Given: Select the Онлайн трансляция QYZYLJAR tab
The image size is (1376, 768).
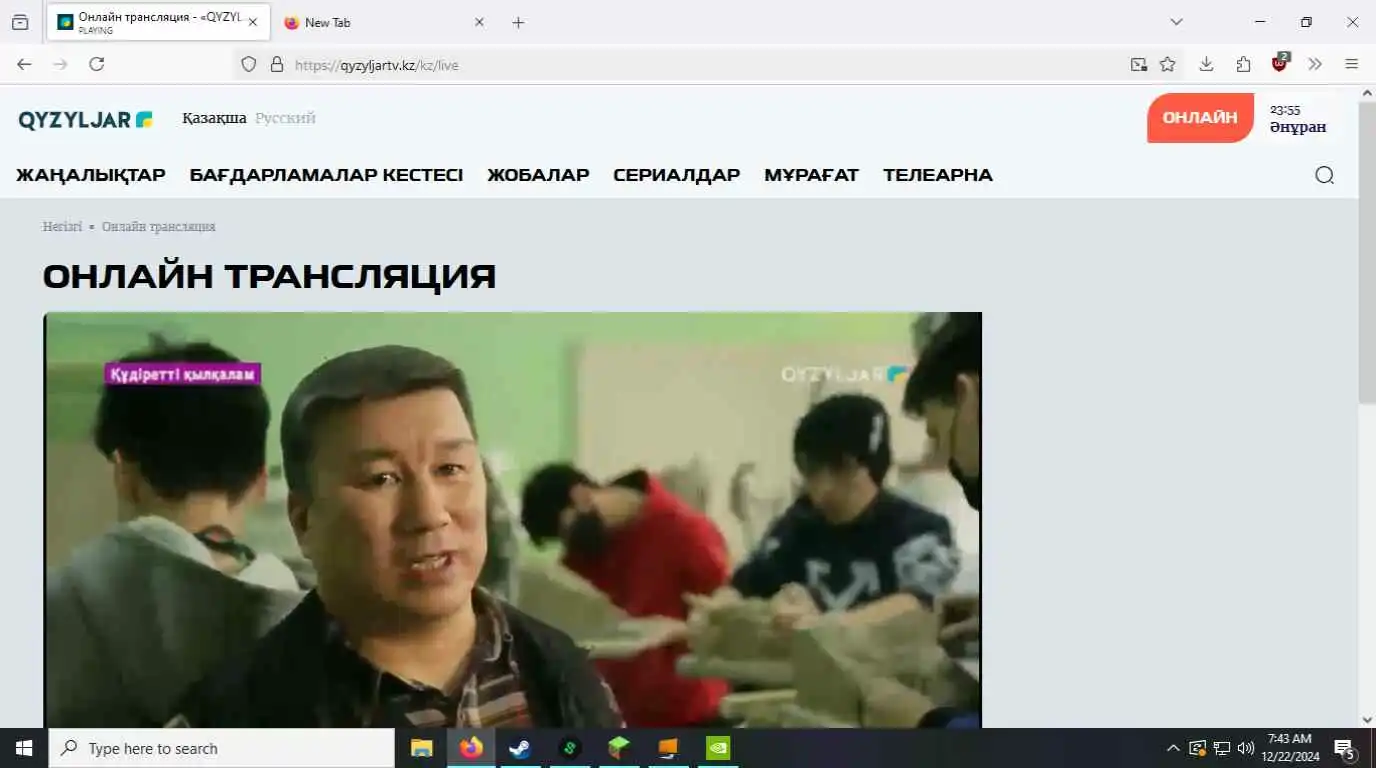Looking at the screenshot, I should pyautogui.click(x=157, y=22).
